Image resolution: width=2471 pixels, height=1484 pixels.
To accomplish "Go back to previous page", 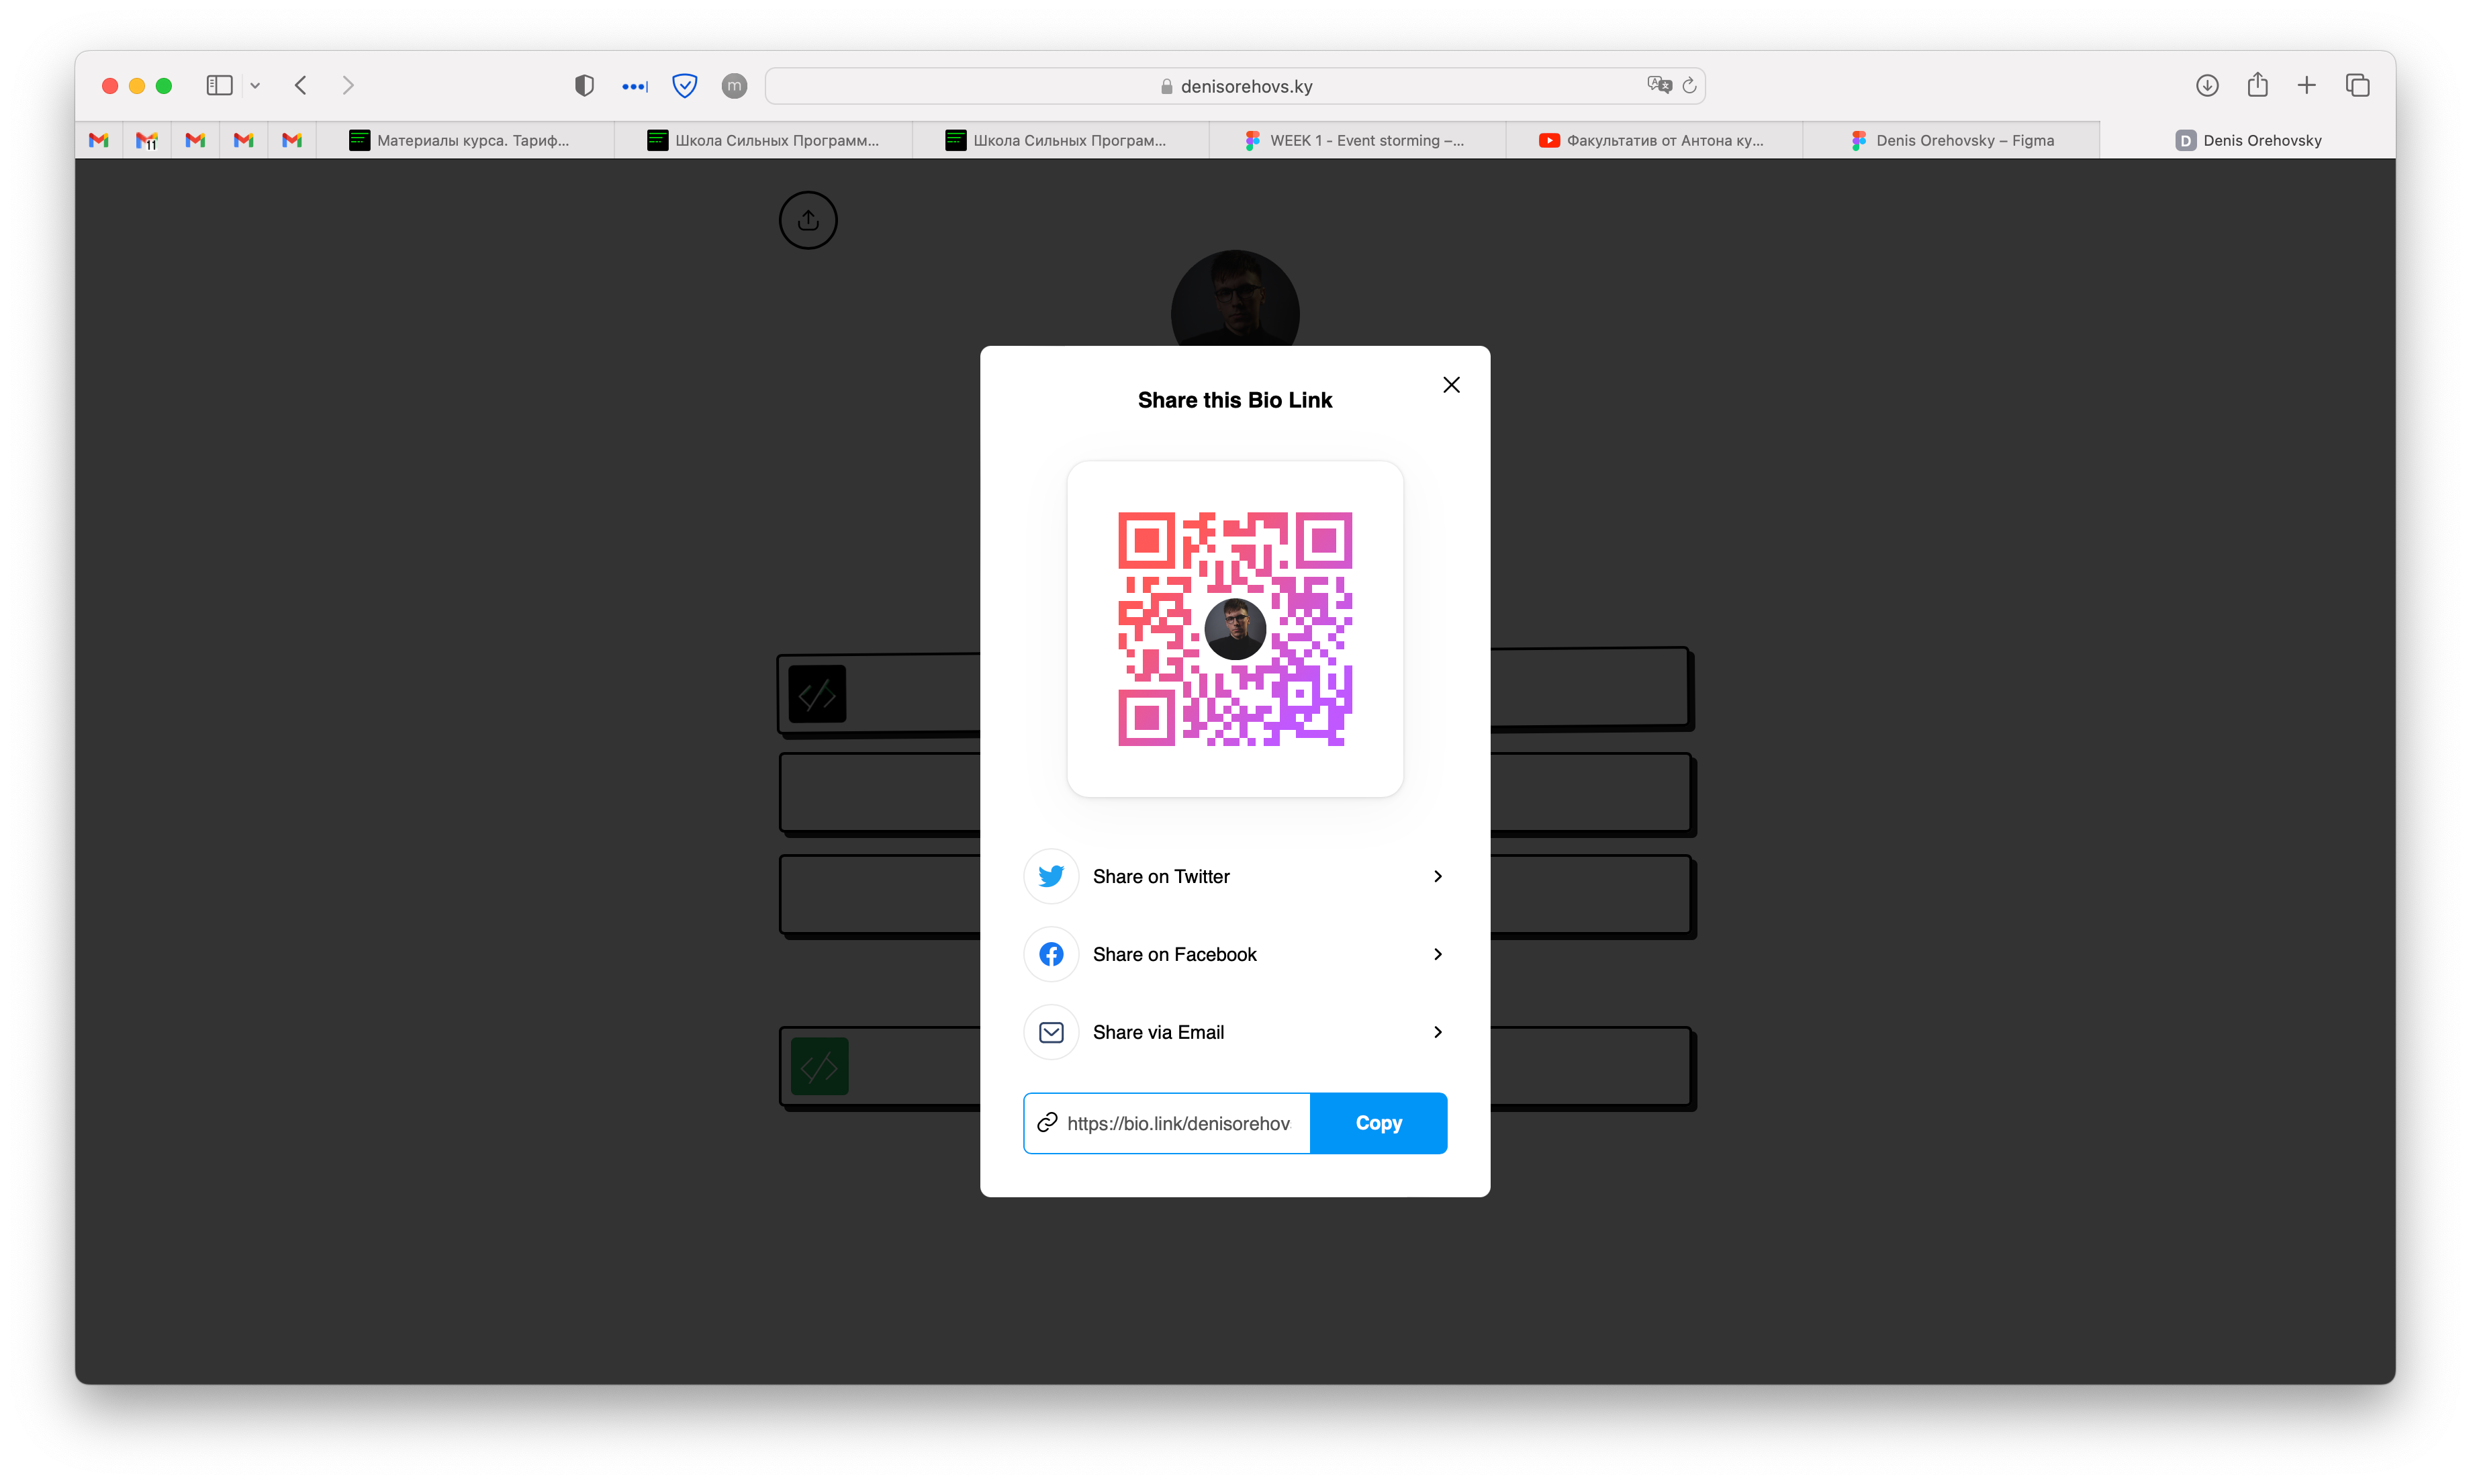I will click(x=300, y=86).
